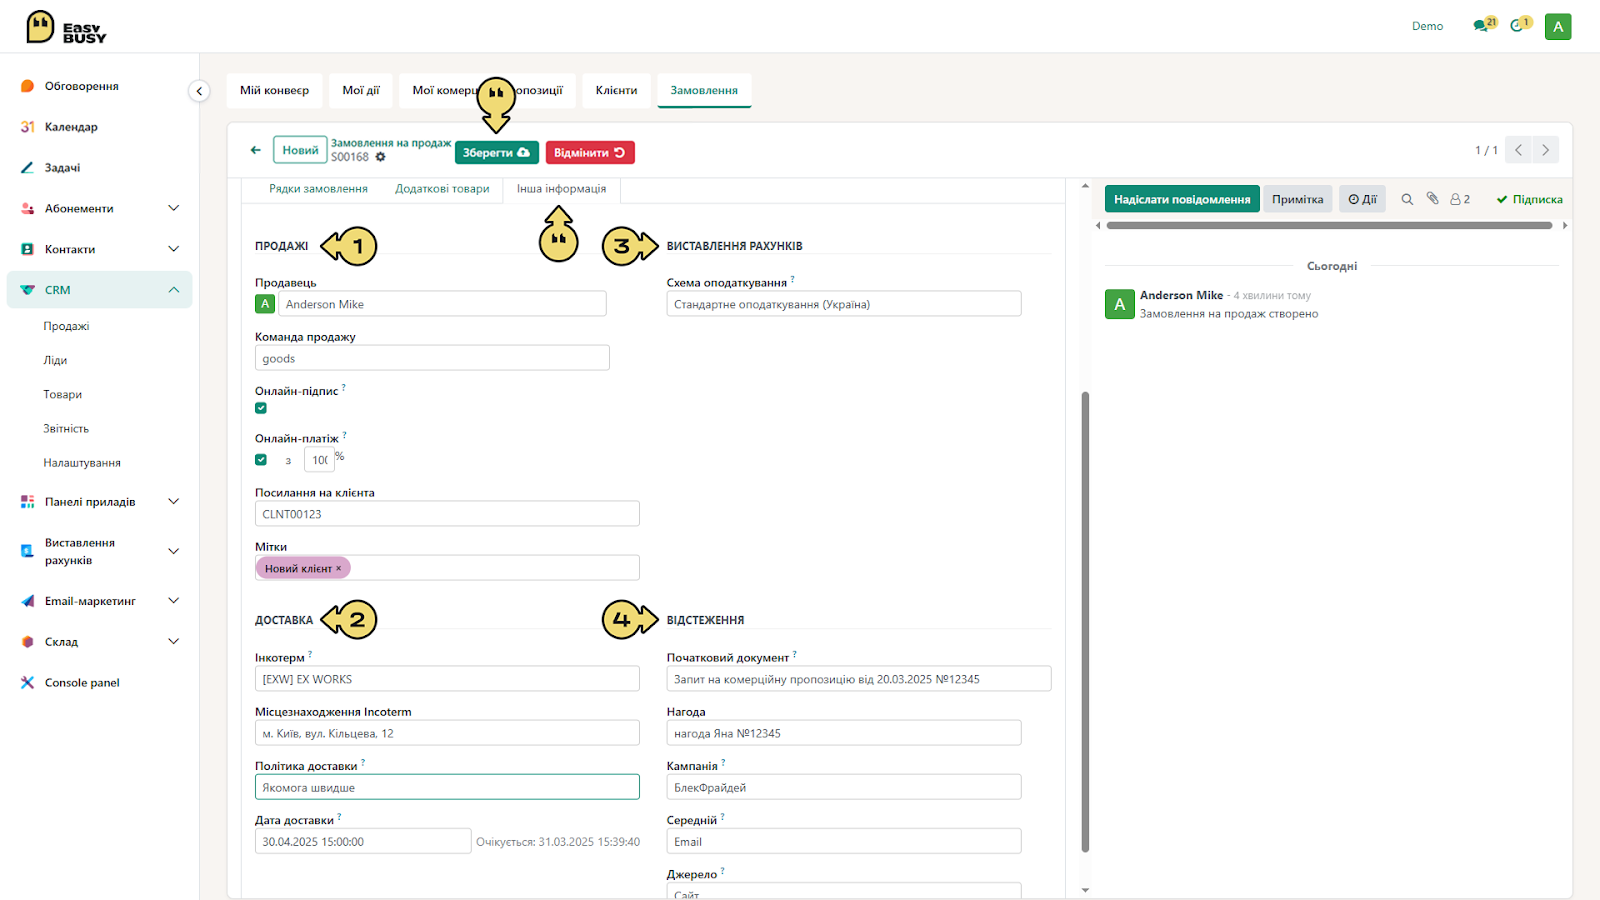Screen dimensions: 1600x900
Task: Open the Клієнти top tab
Action: (x=616, y=90)
